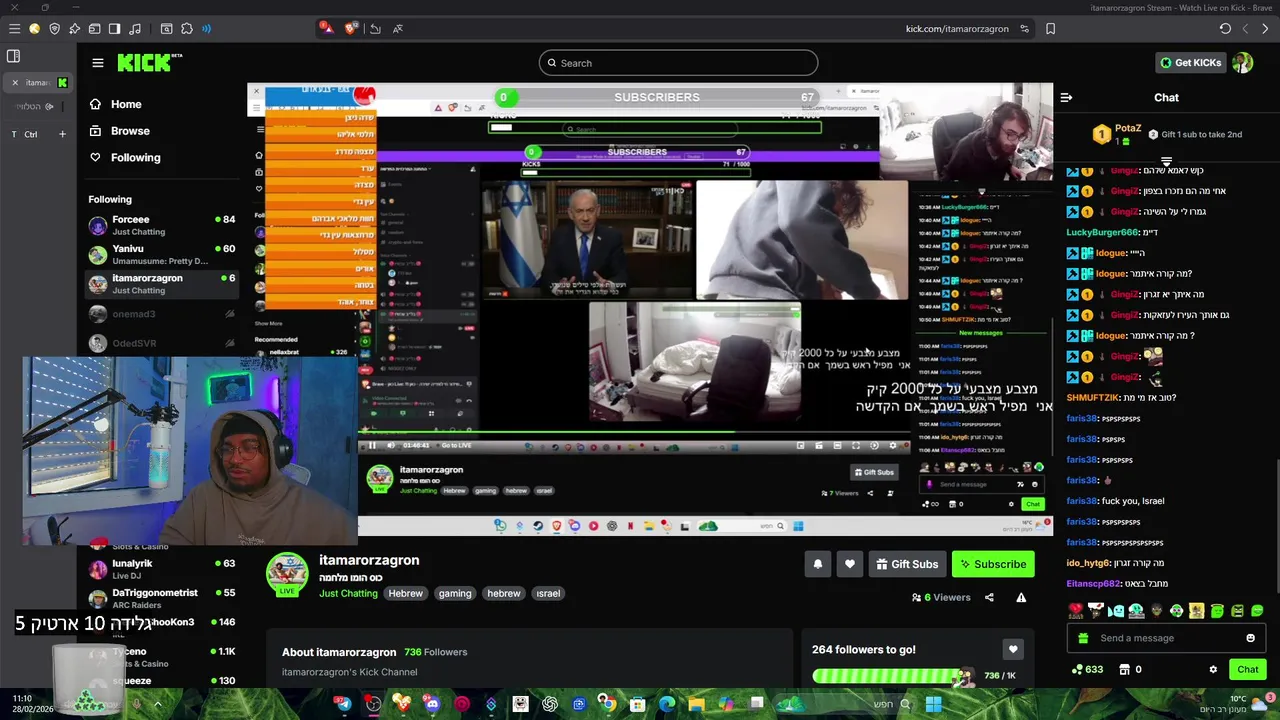
Task: Follow channel with heart button
Action: (849, 564)
